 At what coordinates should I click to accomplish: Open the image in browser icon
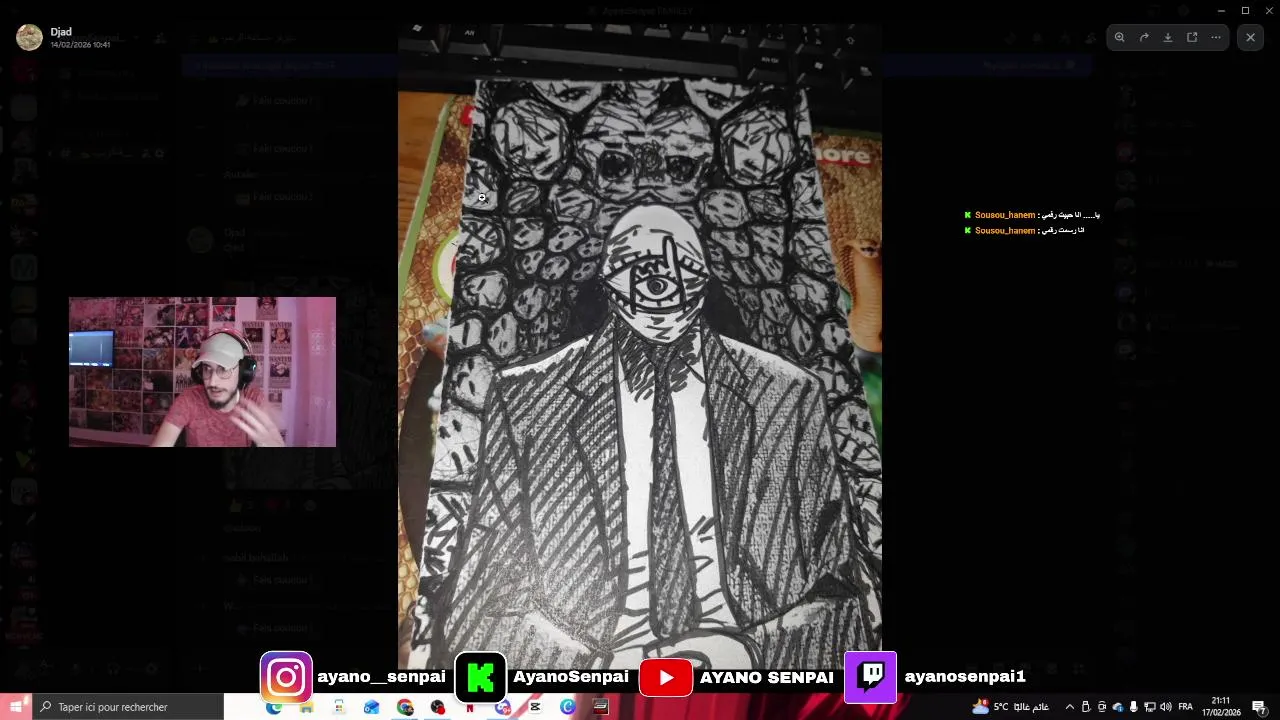pyautogui.click(x=1192, y=37)
